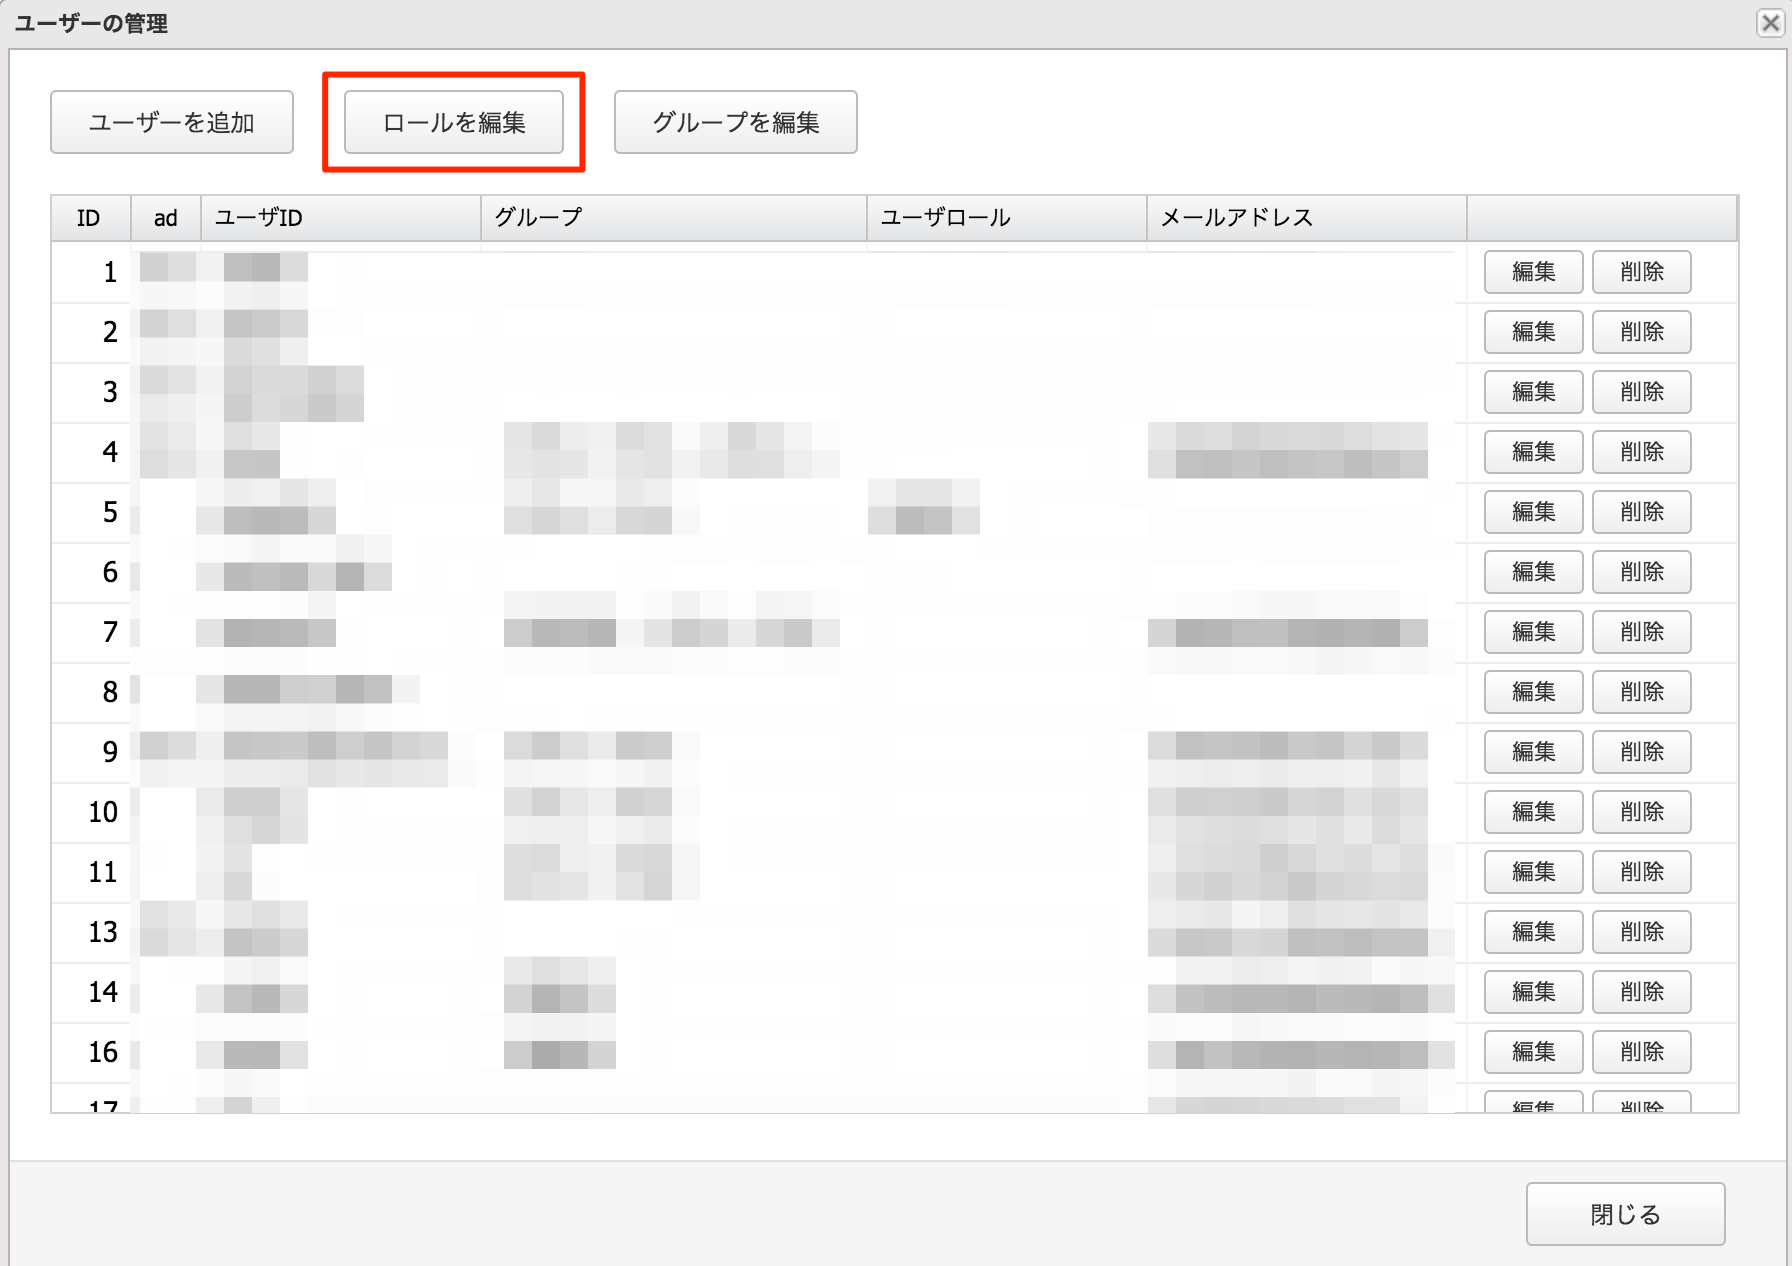Close the dialog with 閉じる
The height and width of the screenshot is (1266, 1792).
pyautogui.click(x=1626, y=1214)
